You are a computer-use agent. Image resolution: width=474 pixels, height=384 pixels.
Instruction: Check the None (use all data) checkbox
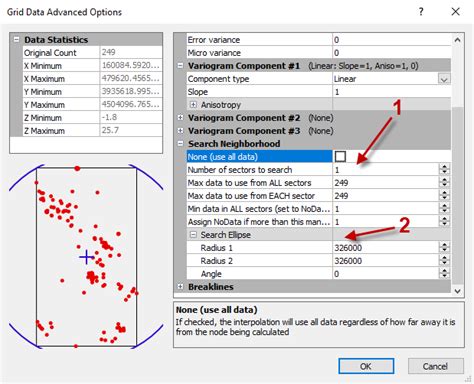pyautogui.click(x=340, y=156)
